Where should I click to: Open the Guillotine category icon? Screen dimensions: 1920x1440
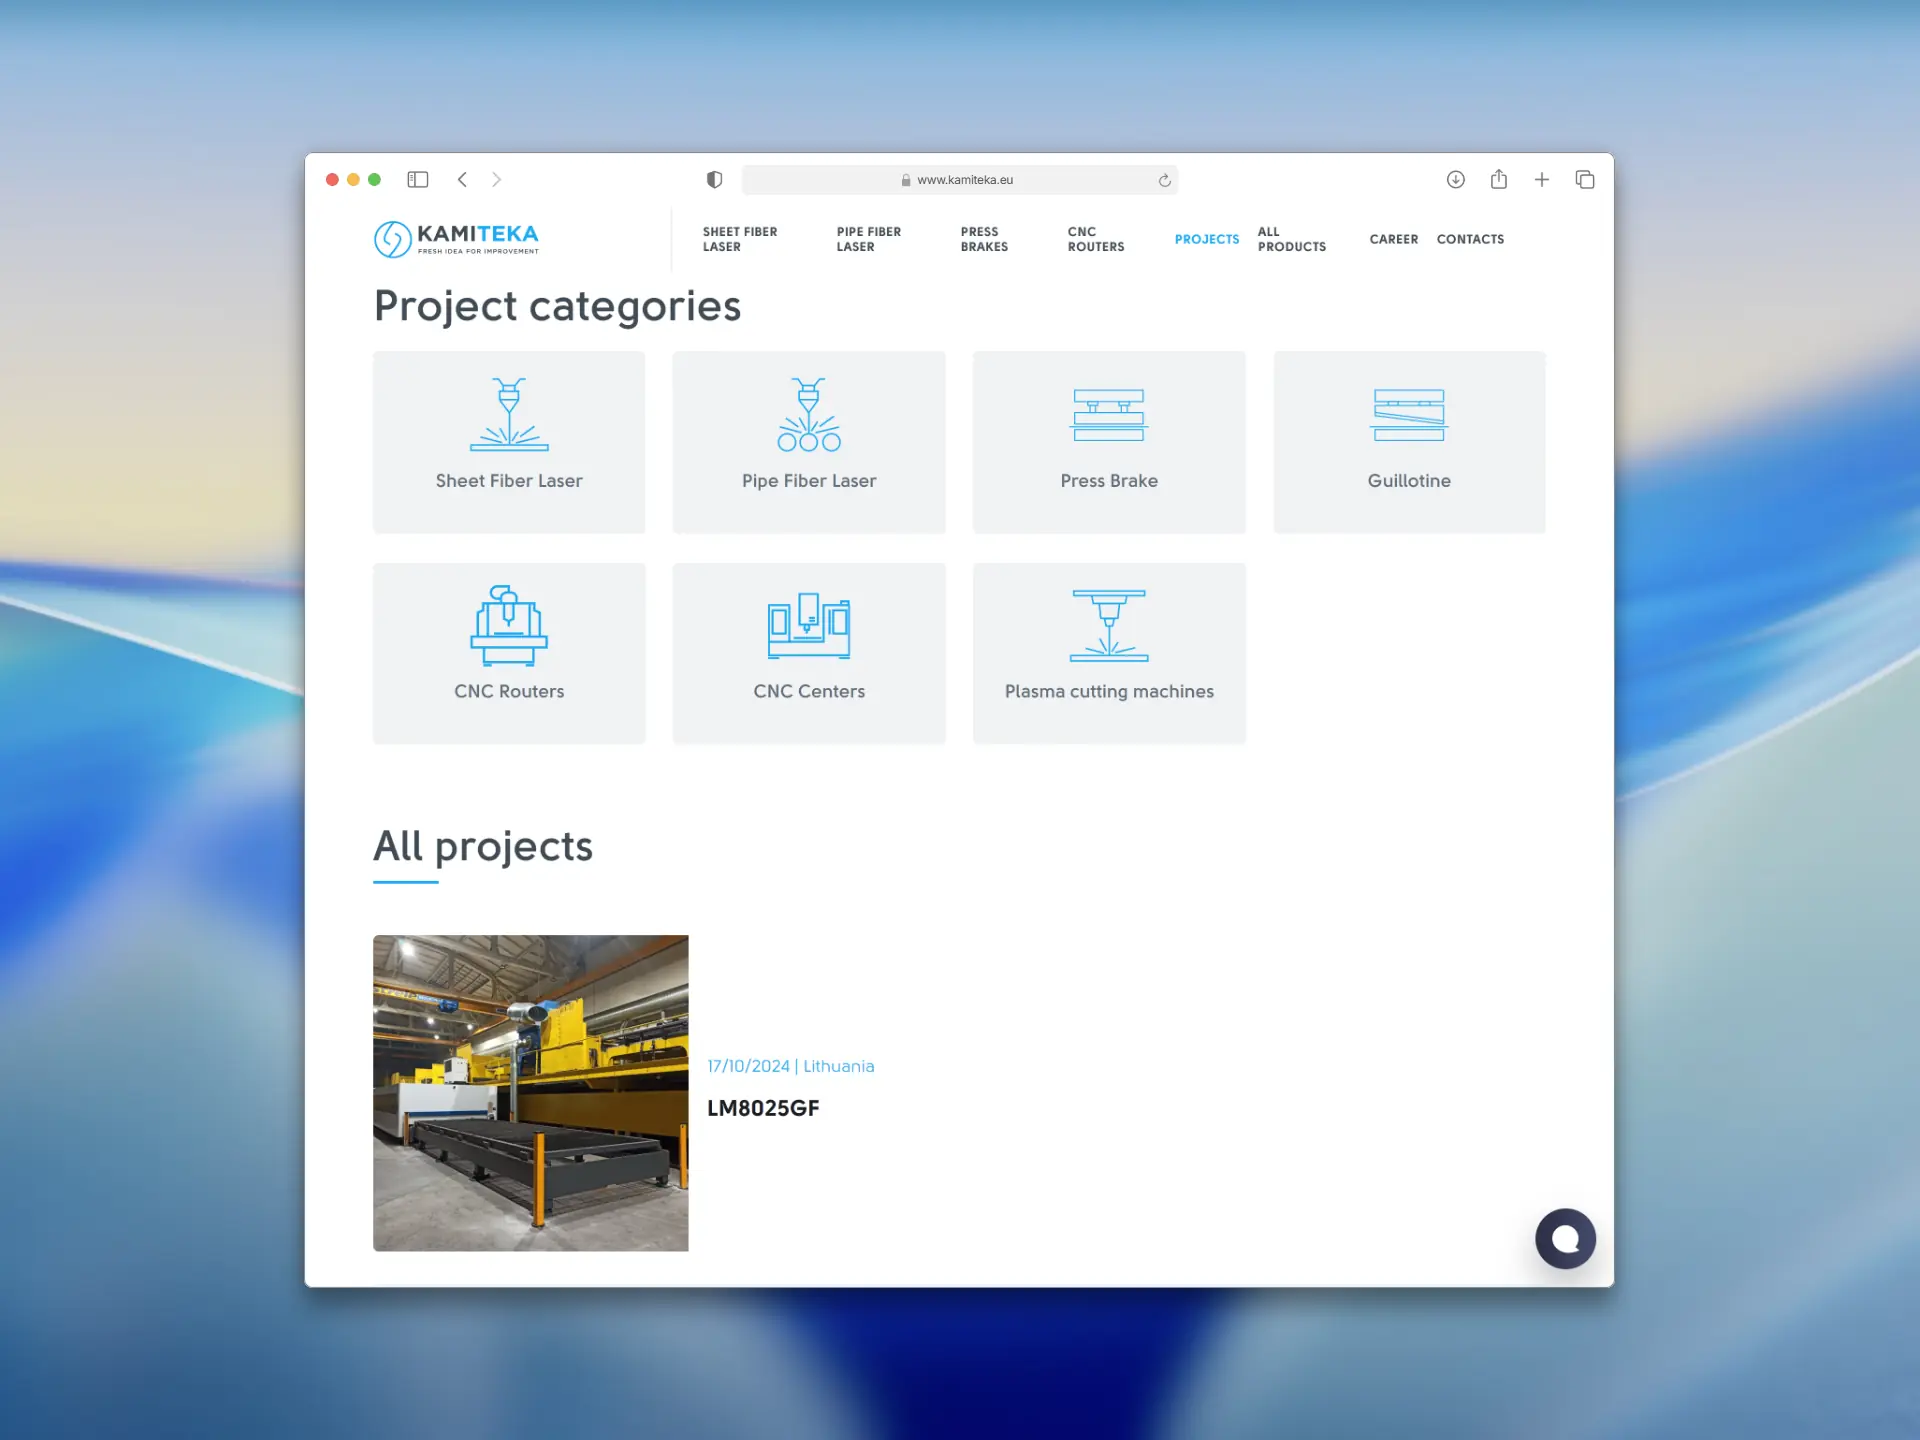pyautogui.click(x=1409, y=414)
